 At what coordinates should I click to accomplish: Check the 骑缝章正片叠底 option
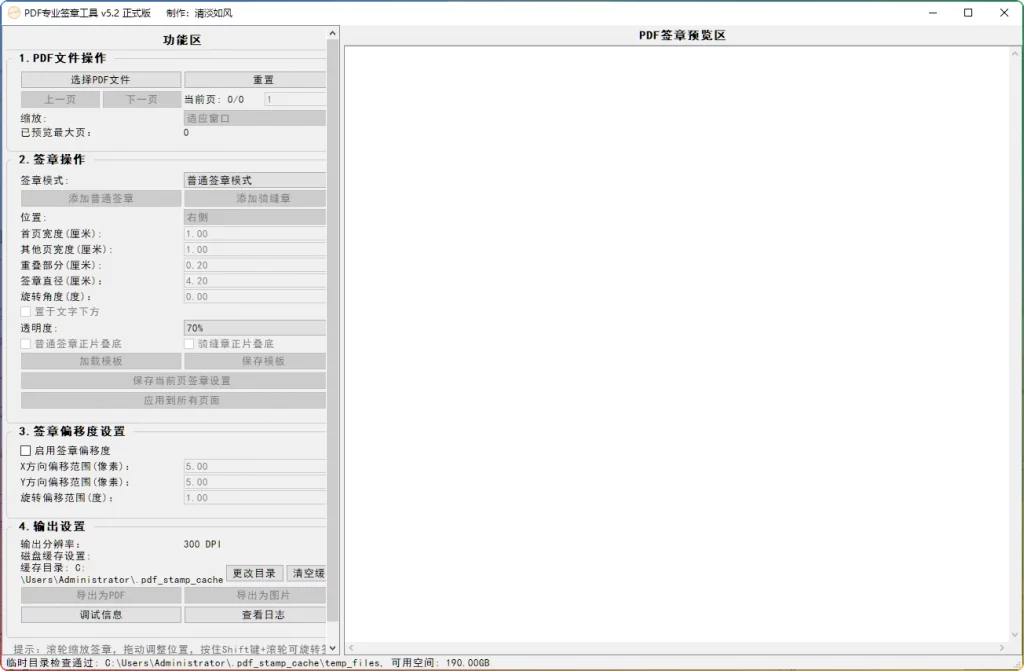point(188,343)
